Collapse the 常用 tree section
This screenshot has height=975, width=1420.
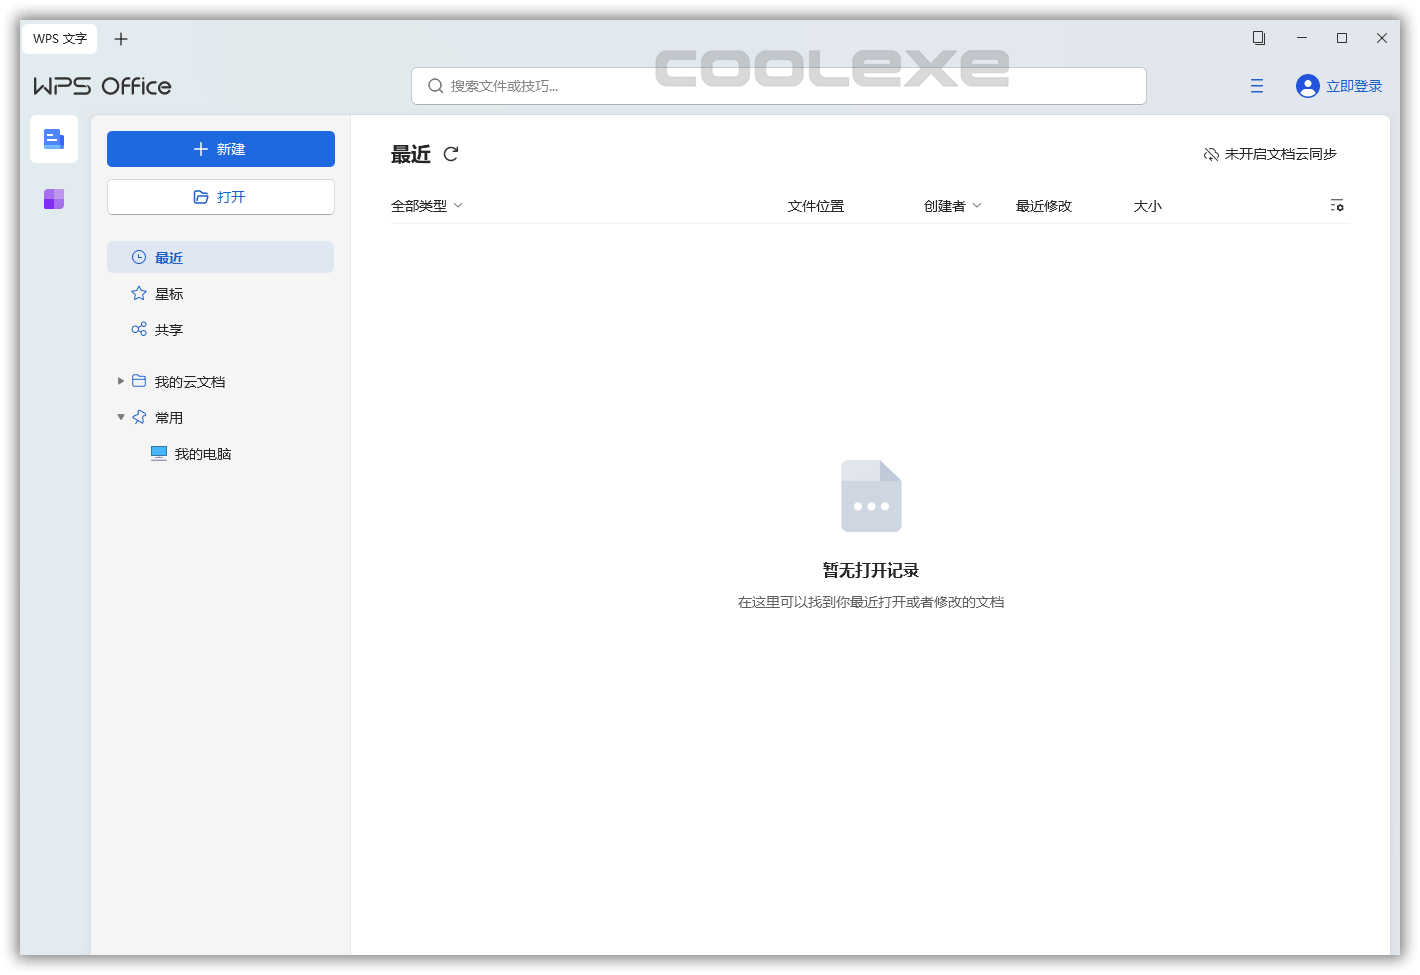click(x=121, y=417)
